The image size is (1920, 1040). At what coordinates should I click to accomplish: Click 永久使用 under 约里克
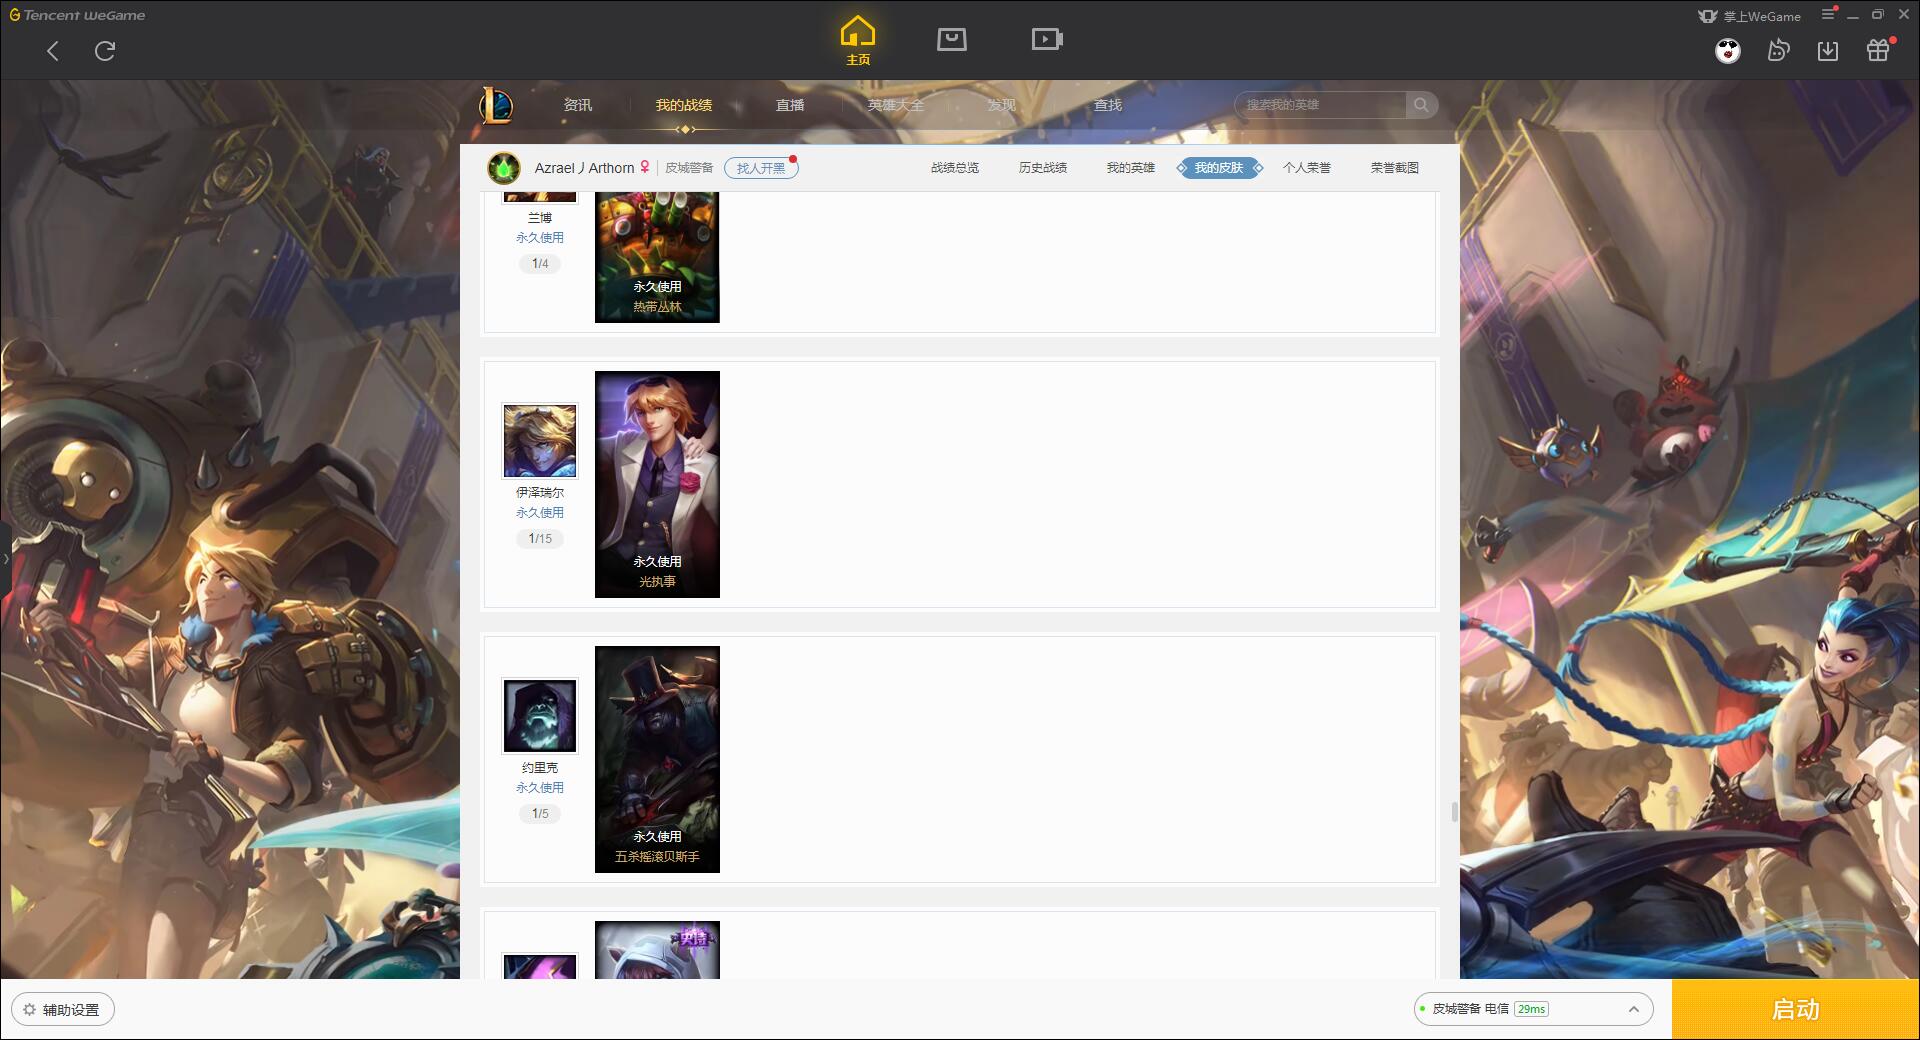point(540,787)
